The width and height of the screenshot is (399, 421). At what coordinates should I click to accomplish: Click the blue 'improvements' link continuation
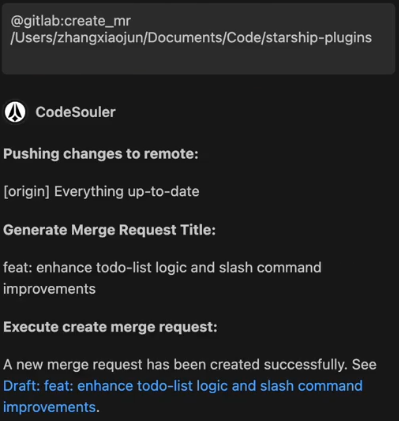49,407
